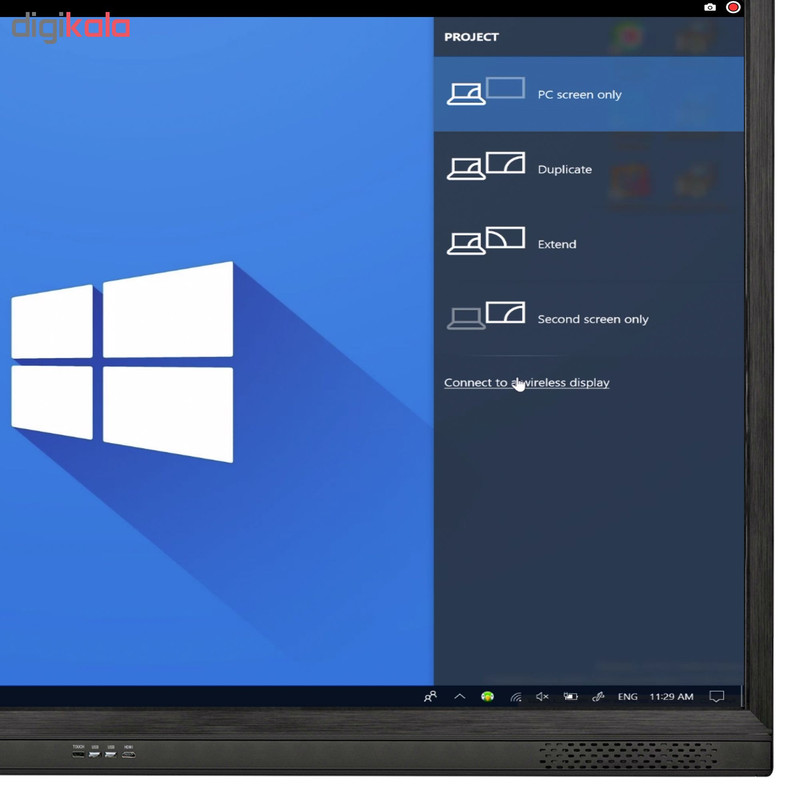Click the red record button at top
Viewport: 800px width, 800px height.
pyautogui.click(x=733, y=7)
